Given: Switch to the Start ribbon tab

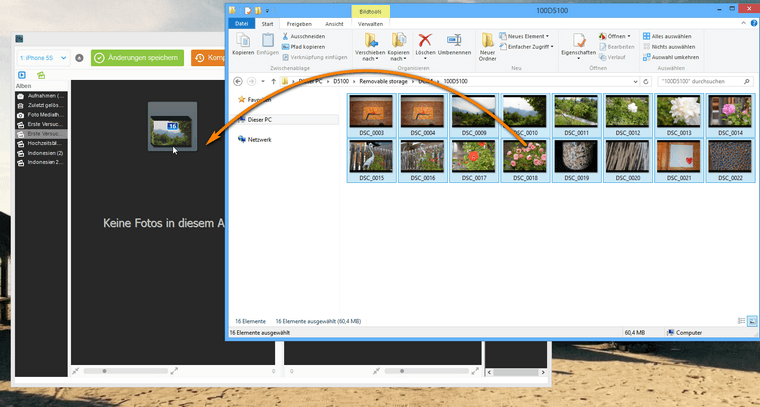Looking at the screenshot, I should tap(268, 24).
